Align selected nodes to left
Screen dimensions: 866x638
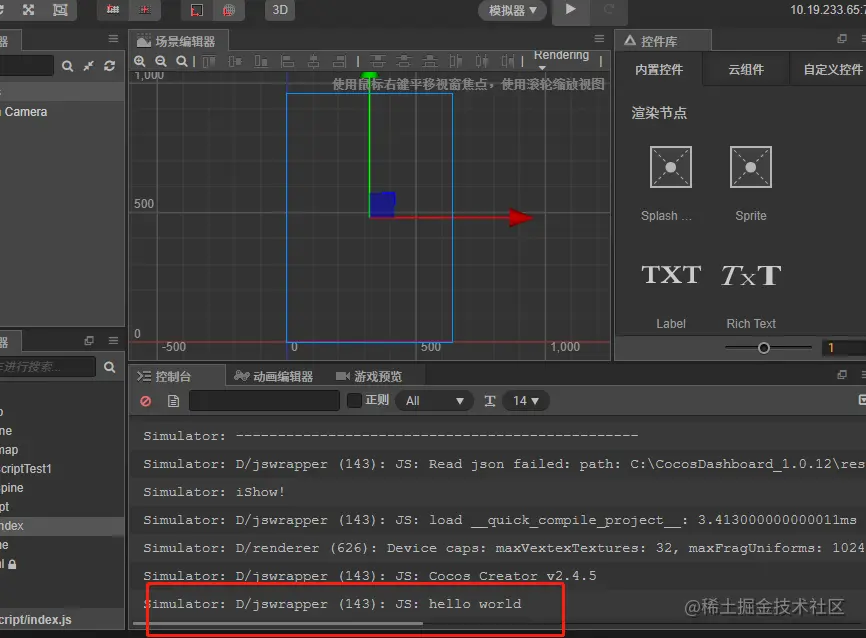coord(287,61)
